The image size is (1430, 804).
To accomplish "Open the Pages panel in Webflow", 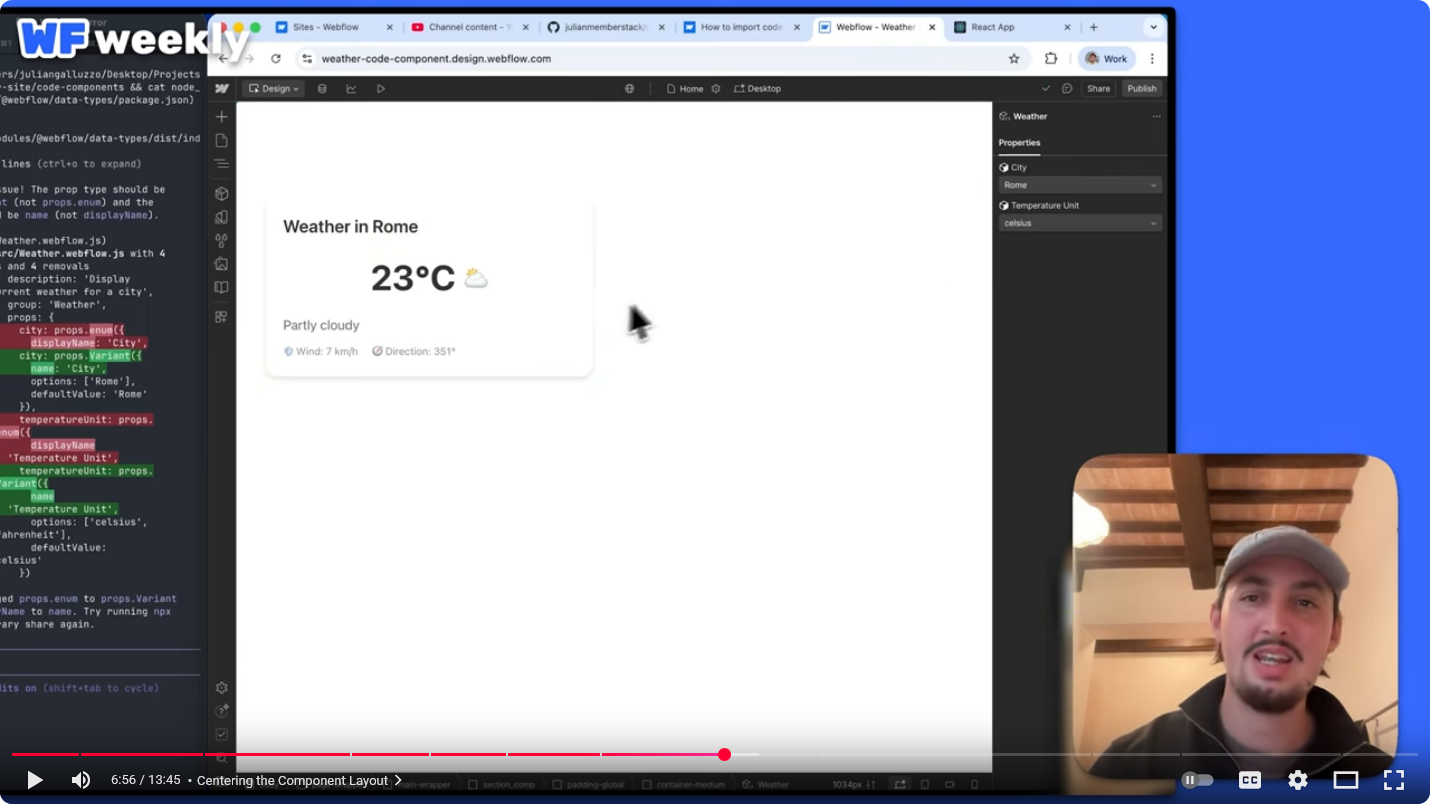I will 222,141.
